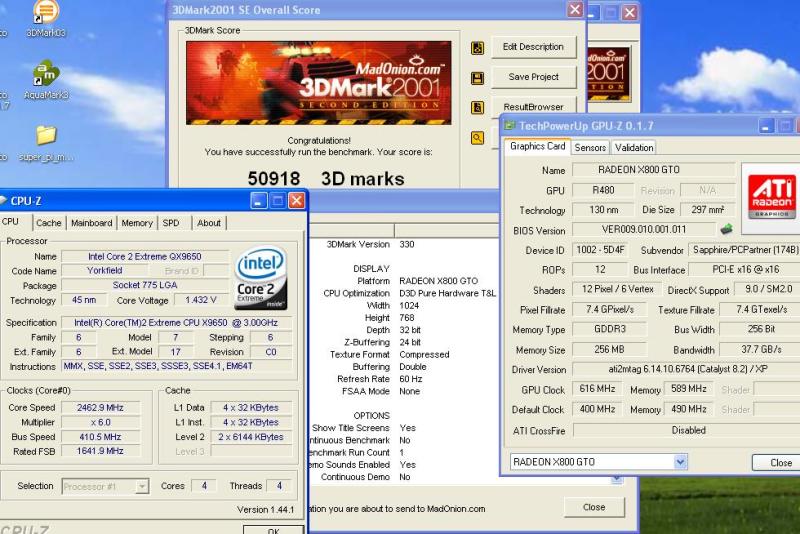
Task: Click the 50918 3D marks score
Action: [326, 179]
